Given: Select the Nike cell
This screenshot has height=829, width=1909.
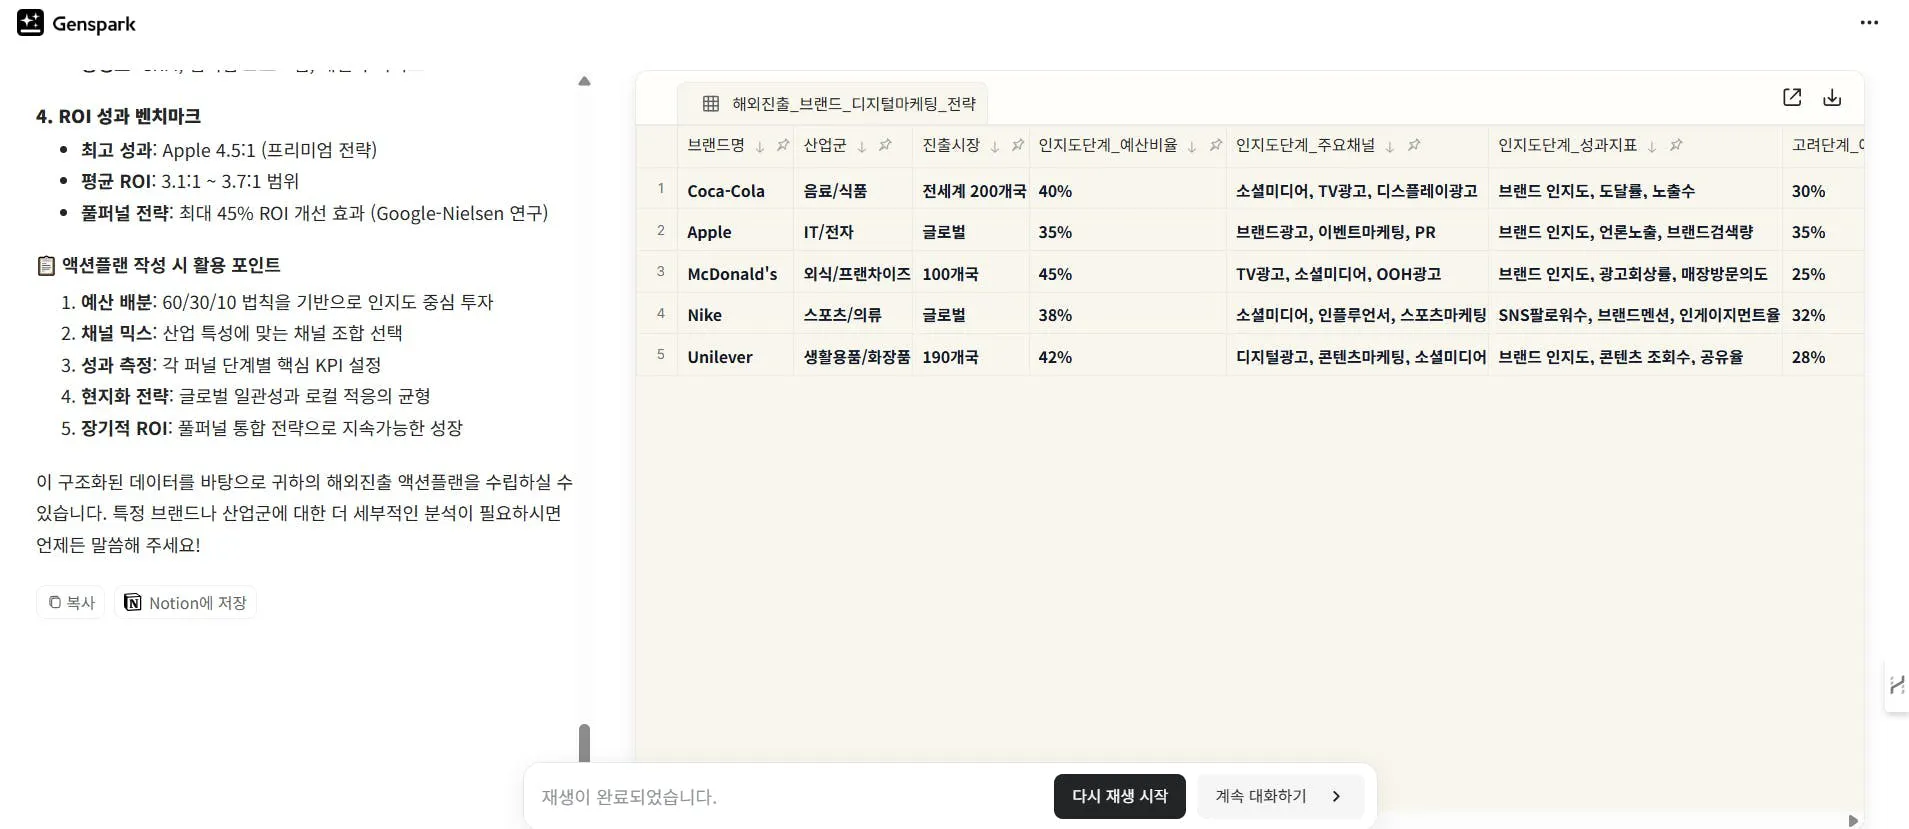Looking at the screenshot, I should pyautogui.click(x=737, y=315).
